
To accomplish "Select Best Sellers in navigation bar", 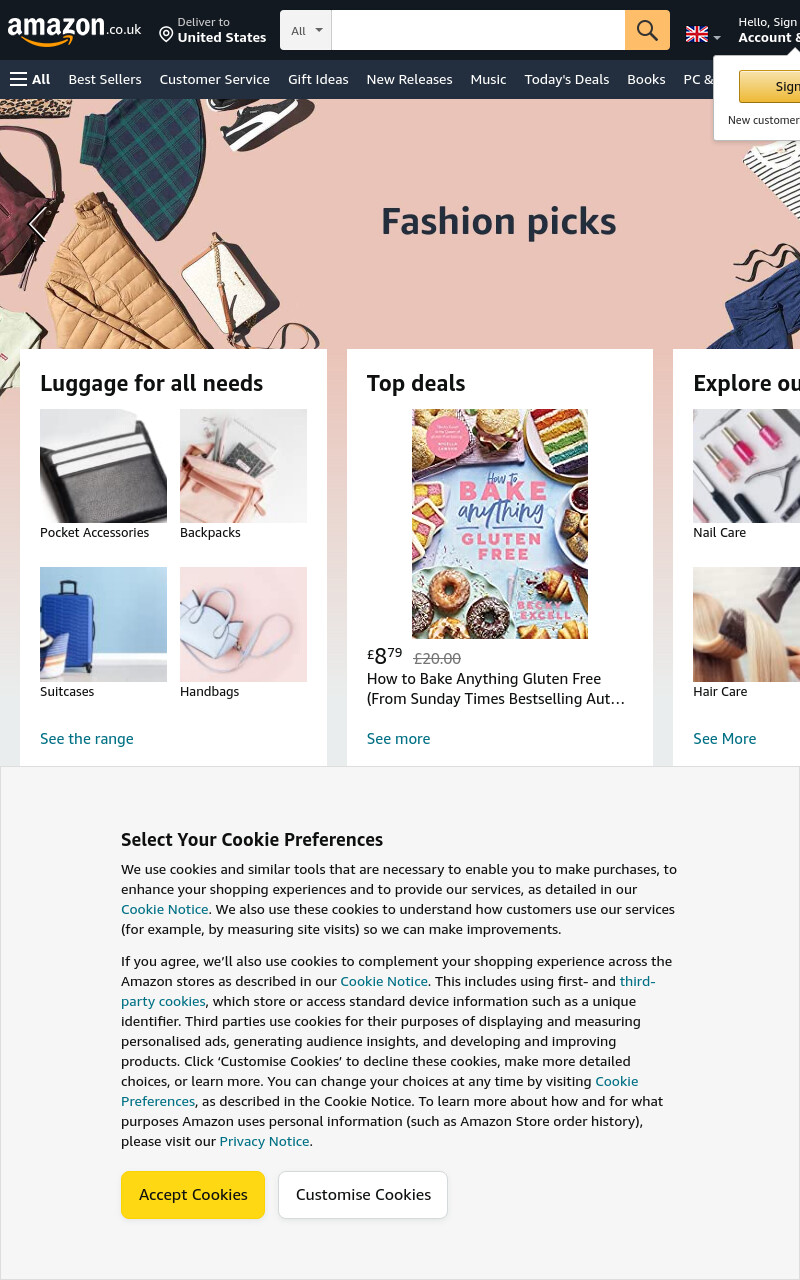I will tap(105, 79).
